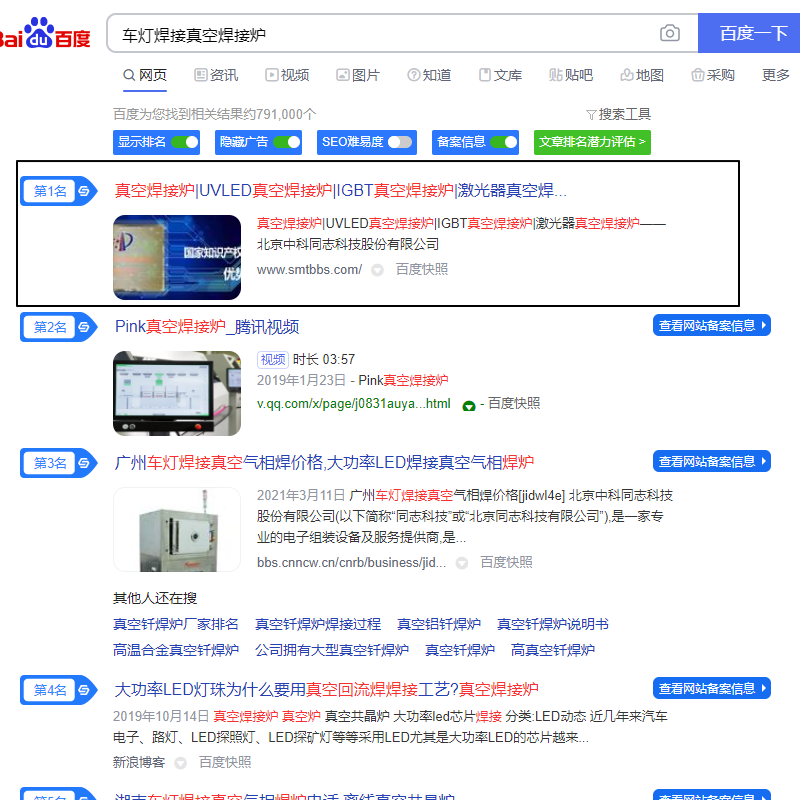The height and width of the screenshot is (800, 800).
Task: Open the 更多 search categories menu
Action: (776, 76)
